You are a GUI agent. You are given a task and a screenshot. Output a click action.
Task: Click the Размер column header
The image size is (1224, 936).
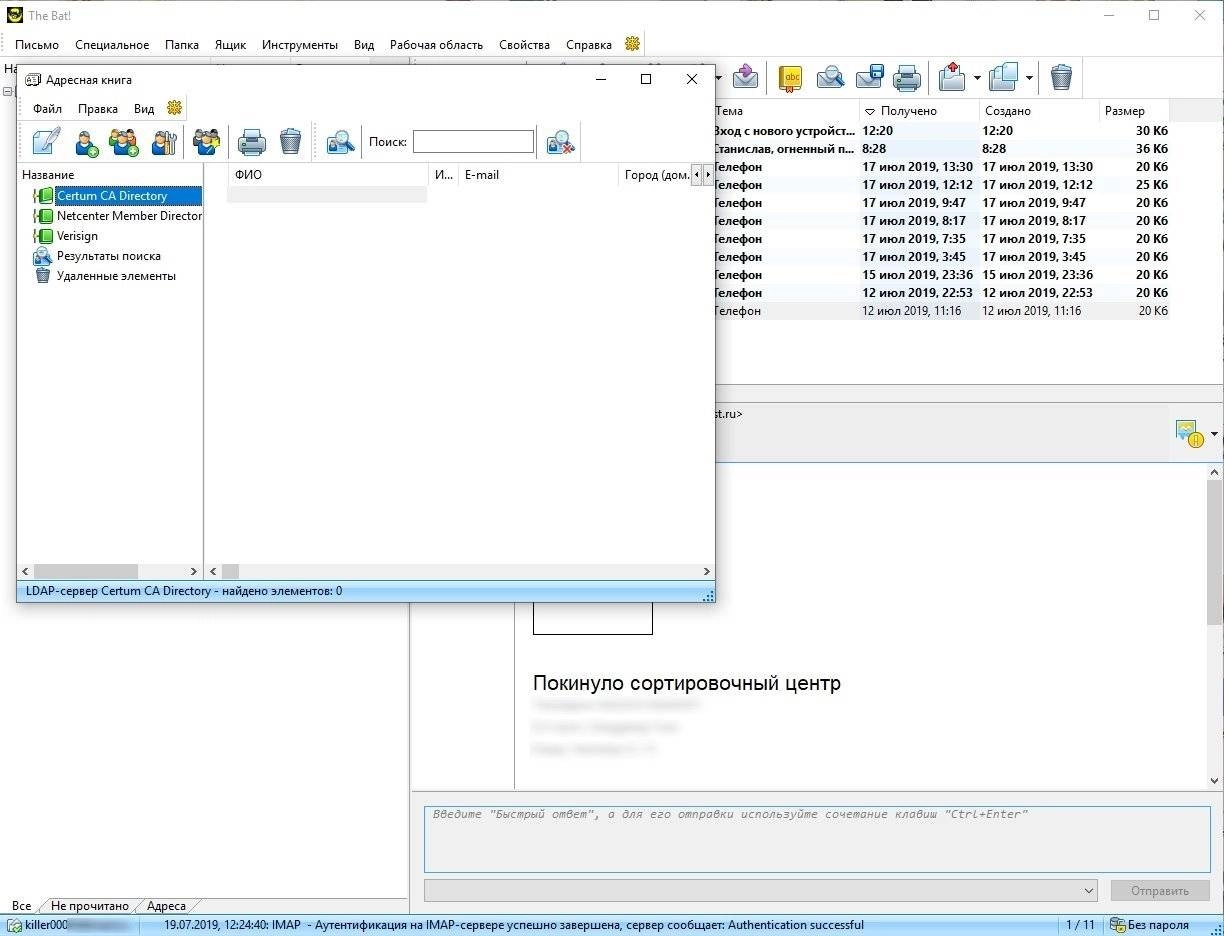(1135, 111)
